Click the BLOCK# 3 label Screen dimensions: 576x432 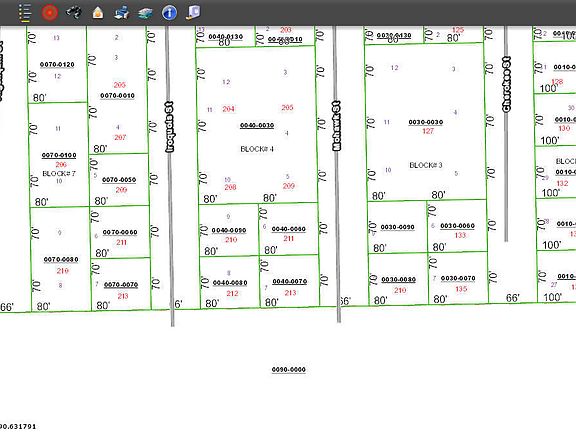pyautogui.click(x=426, y=165)
